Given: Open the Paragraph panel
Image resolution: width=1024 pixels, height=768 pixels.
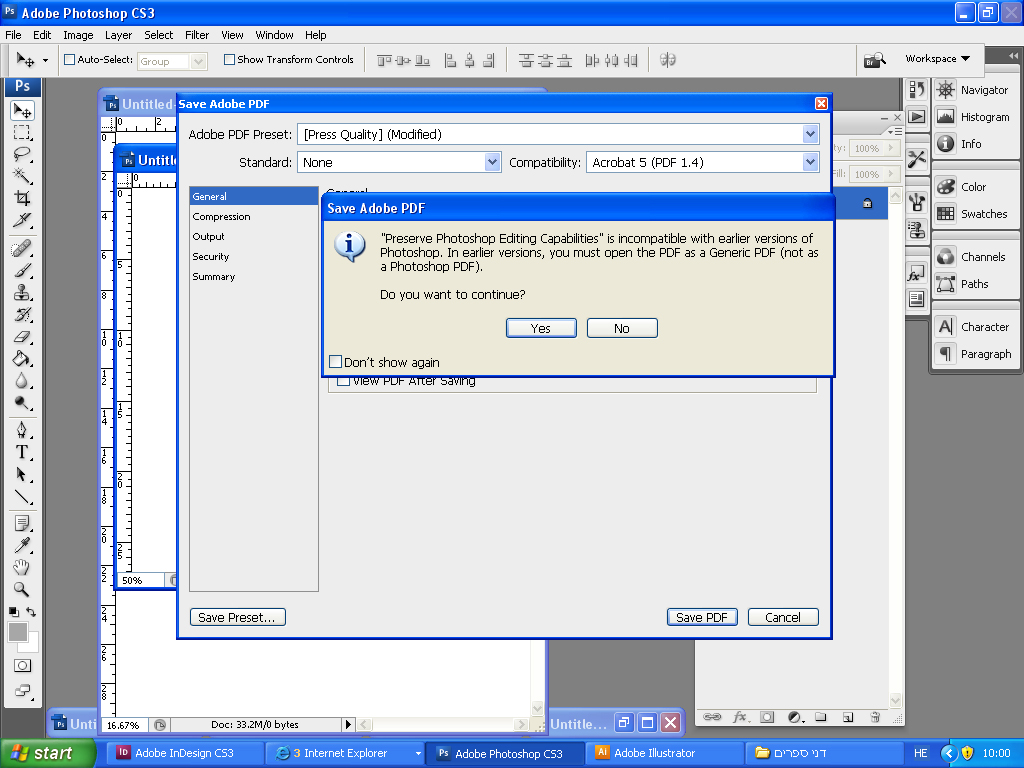Looking at the screenshot, I should [973, 354].
